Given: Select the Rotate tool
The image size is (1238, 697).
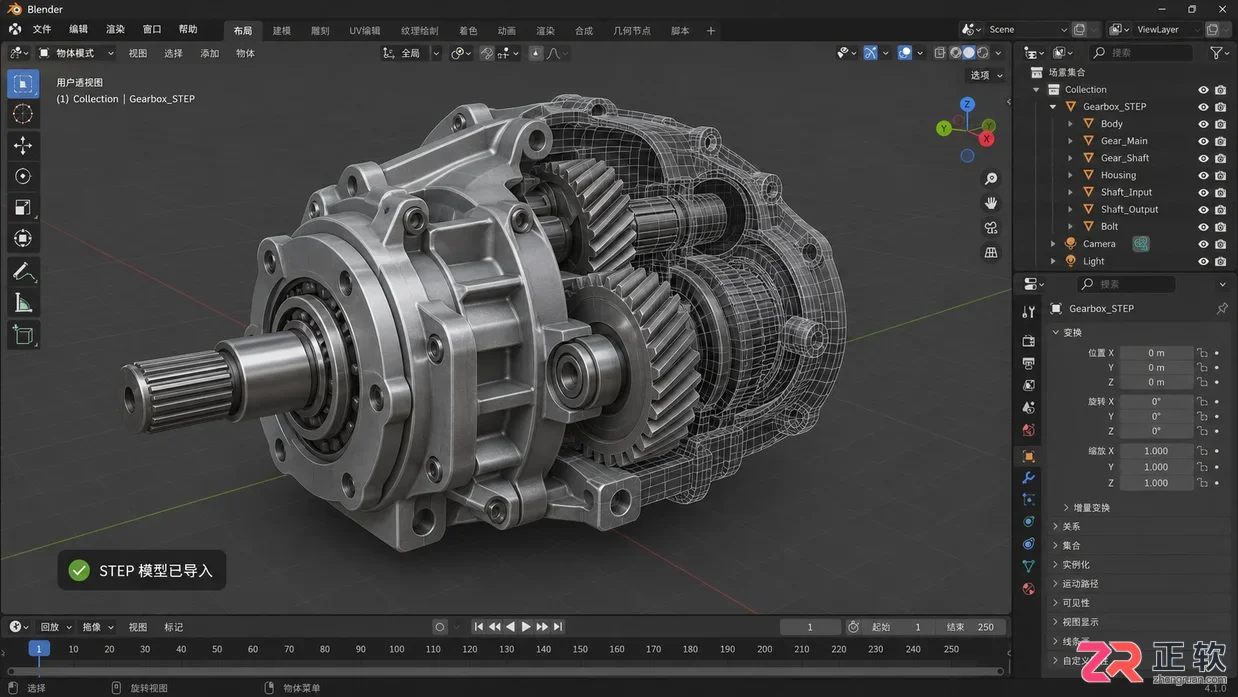Looking at the screenshot, I should click(x=23, y=177).
